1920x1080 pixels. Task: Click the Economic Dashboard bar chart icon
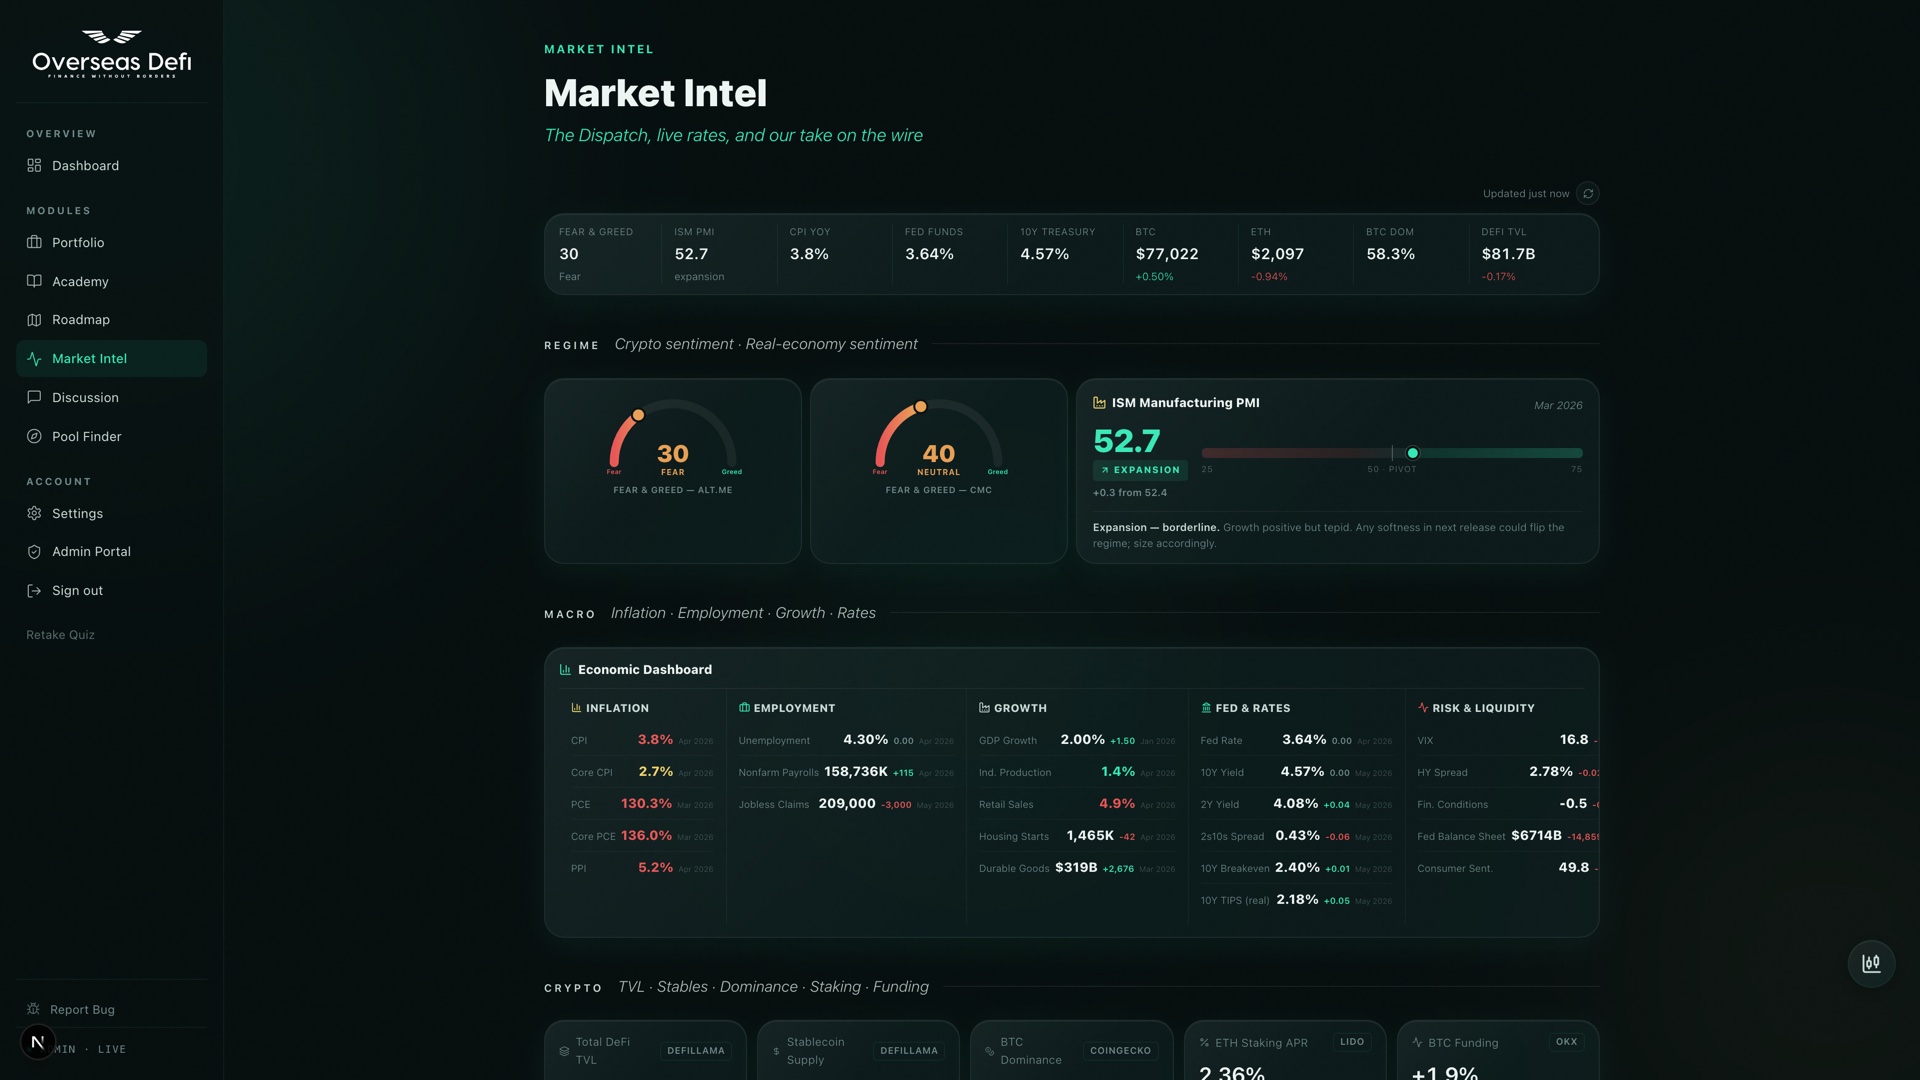[x=565, y=669]
